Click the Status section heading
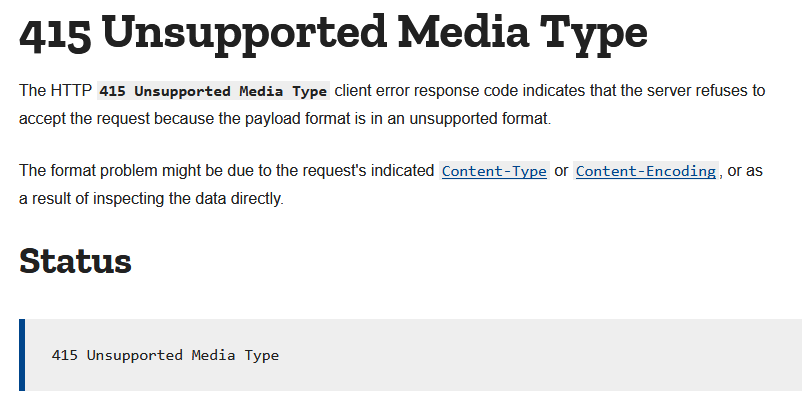 (76, 261)
